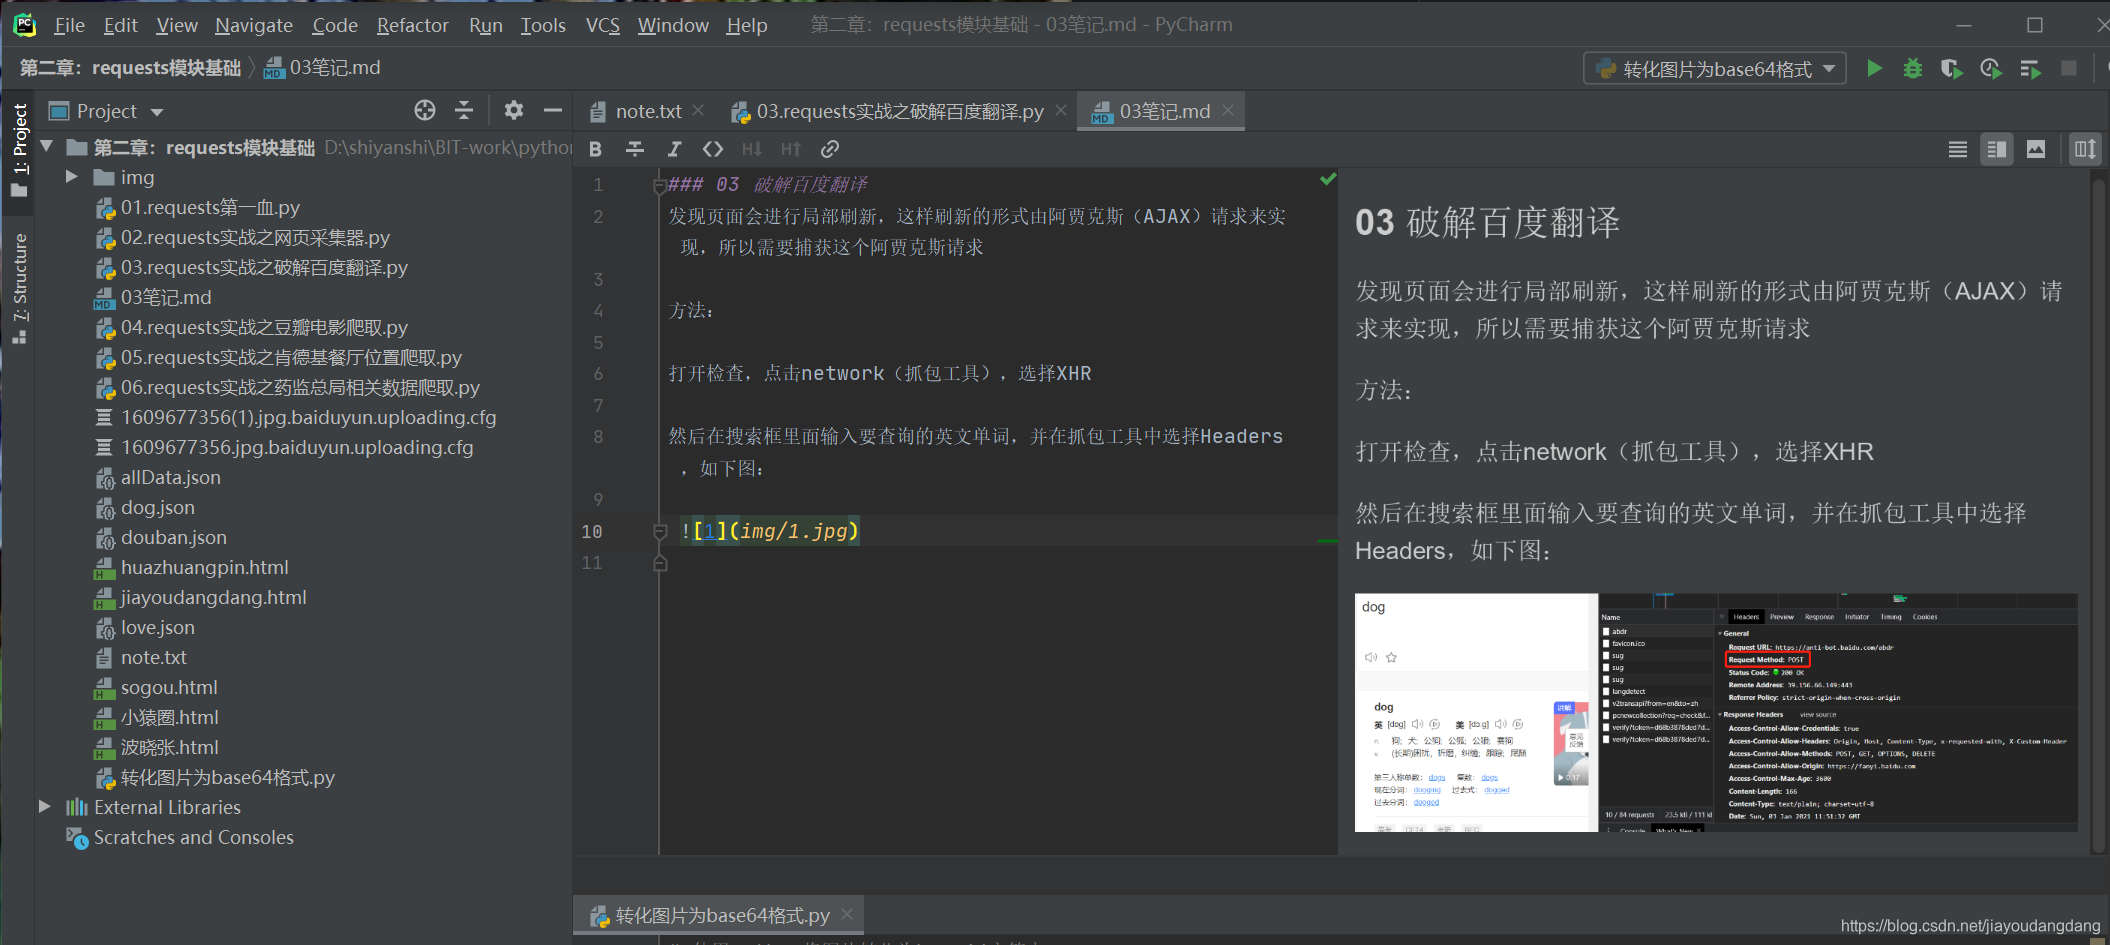Screen dimensions: 2110x945
Task: Insert a hyperlink via the markdown link icon
Action: (x=829, y=148)
